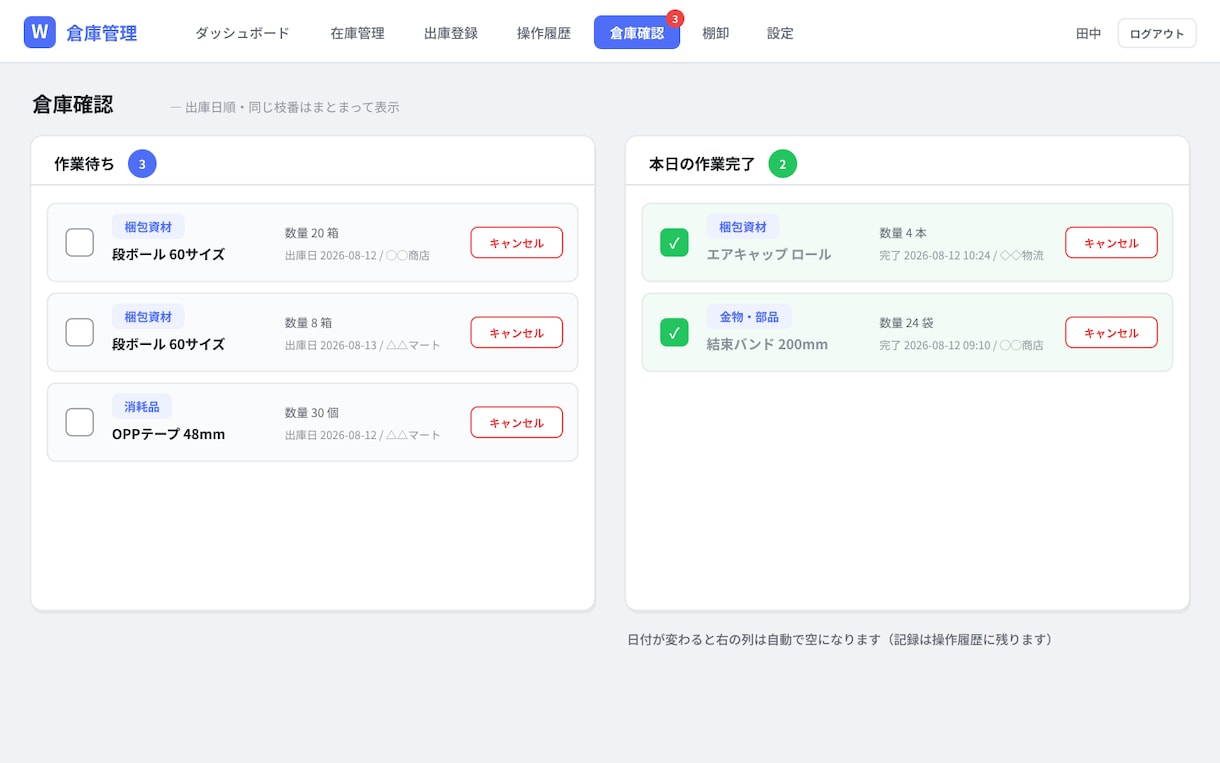Go to the ダッシュボード tab

click(x=242, y=33)
